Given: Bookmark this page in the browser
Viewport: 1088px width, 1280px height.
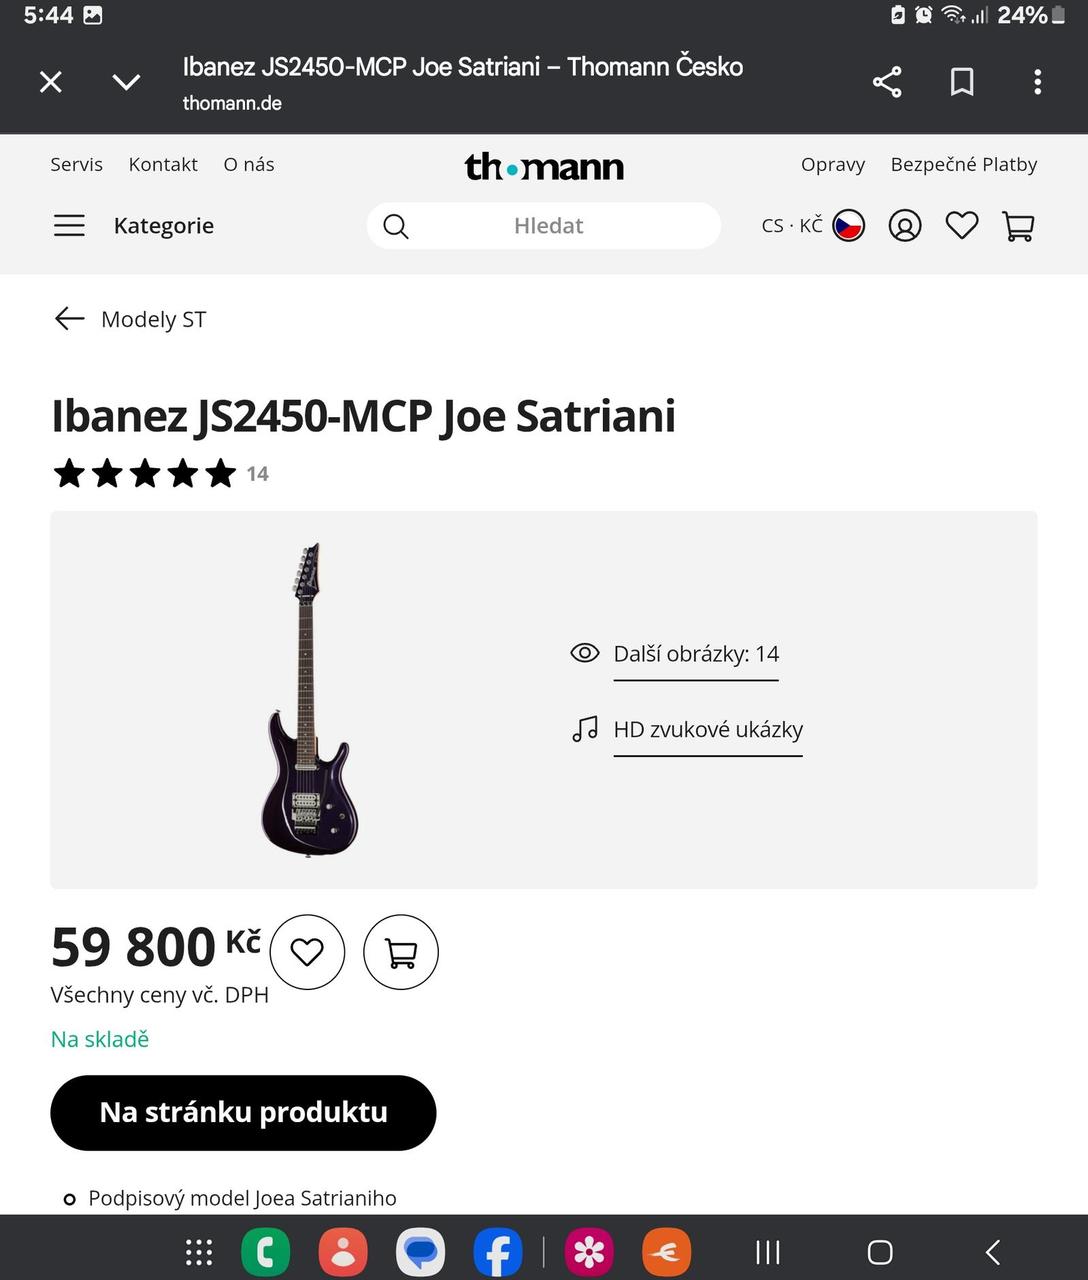Looking at the screenshot, I should tap(962, 82).
